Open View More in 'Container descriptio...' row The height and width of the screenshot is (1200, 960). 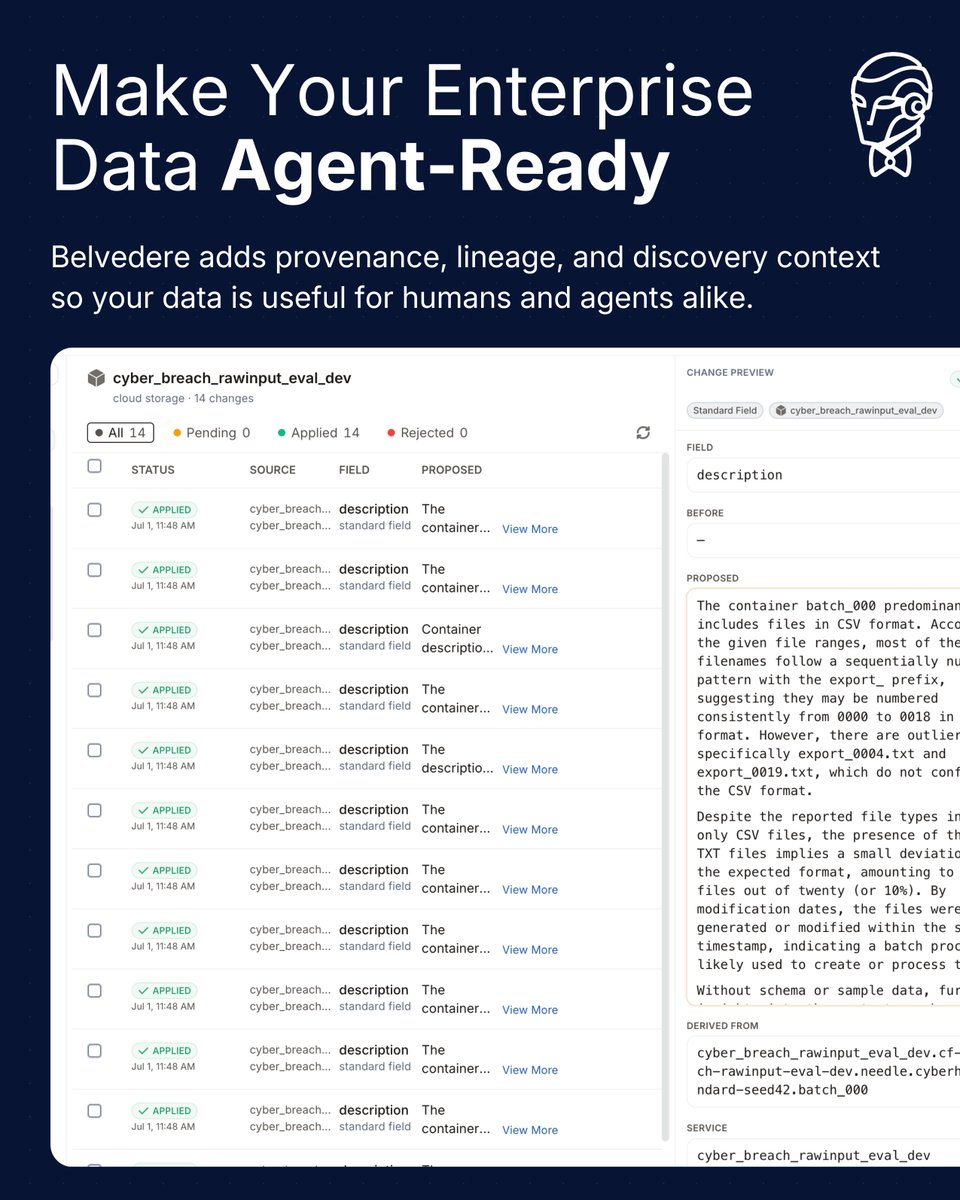point(530,649)
